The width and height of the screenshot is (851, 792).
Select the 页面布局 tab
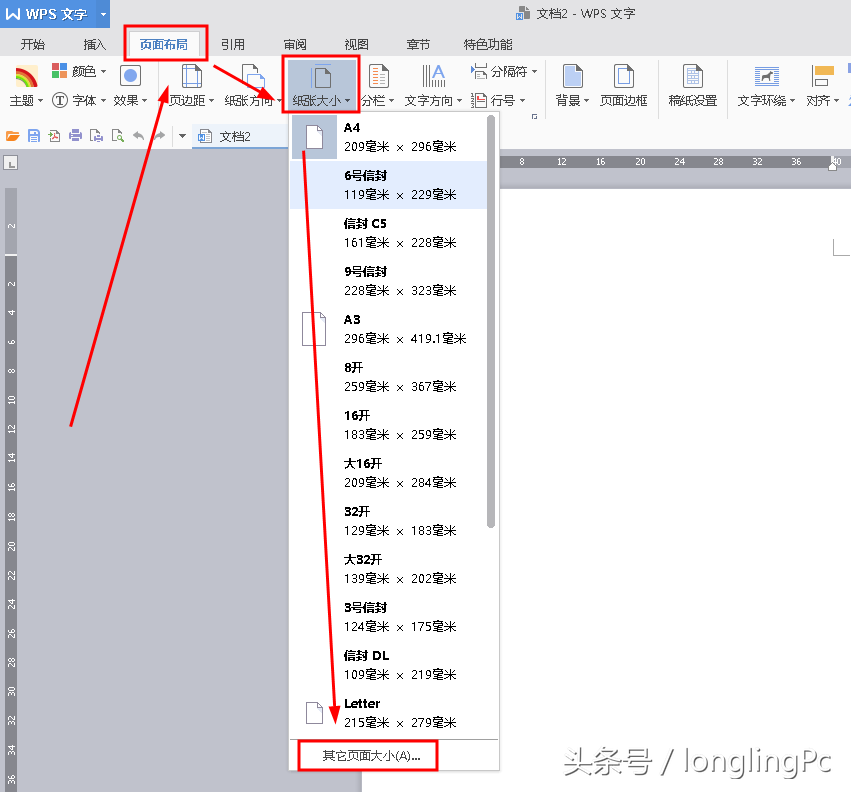pos(164,44)
